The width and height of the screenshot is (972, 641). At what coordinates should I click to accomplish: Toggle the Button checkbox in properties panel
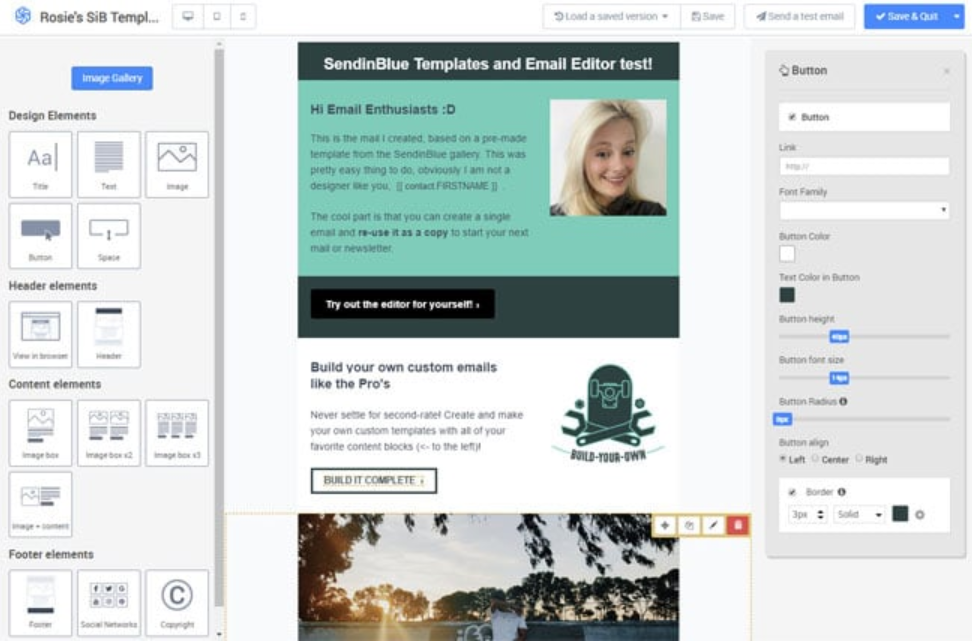[792, 117]
